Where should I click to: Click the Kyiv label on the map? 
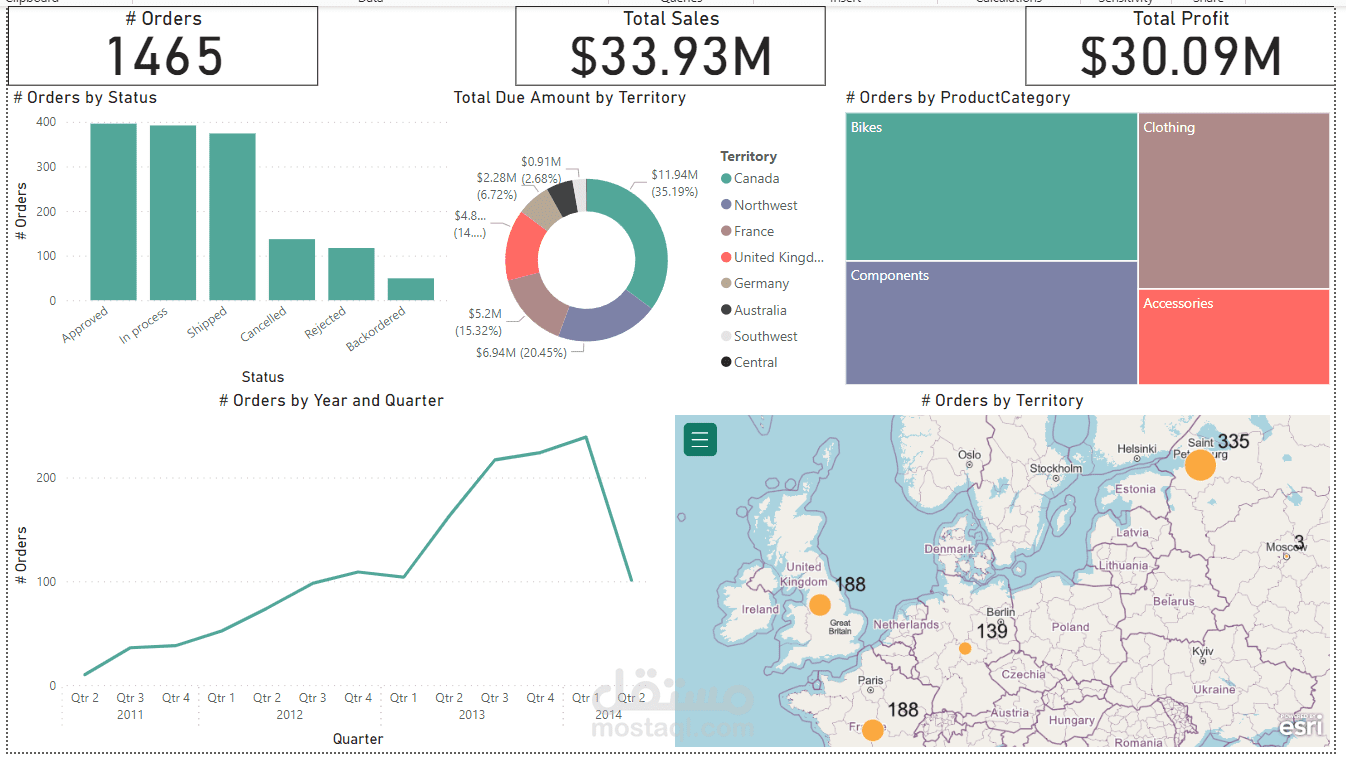pos(1203,651)
